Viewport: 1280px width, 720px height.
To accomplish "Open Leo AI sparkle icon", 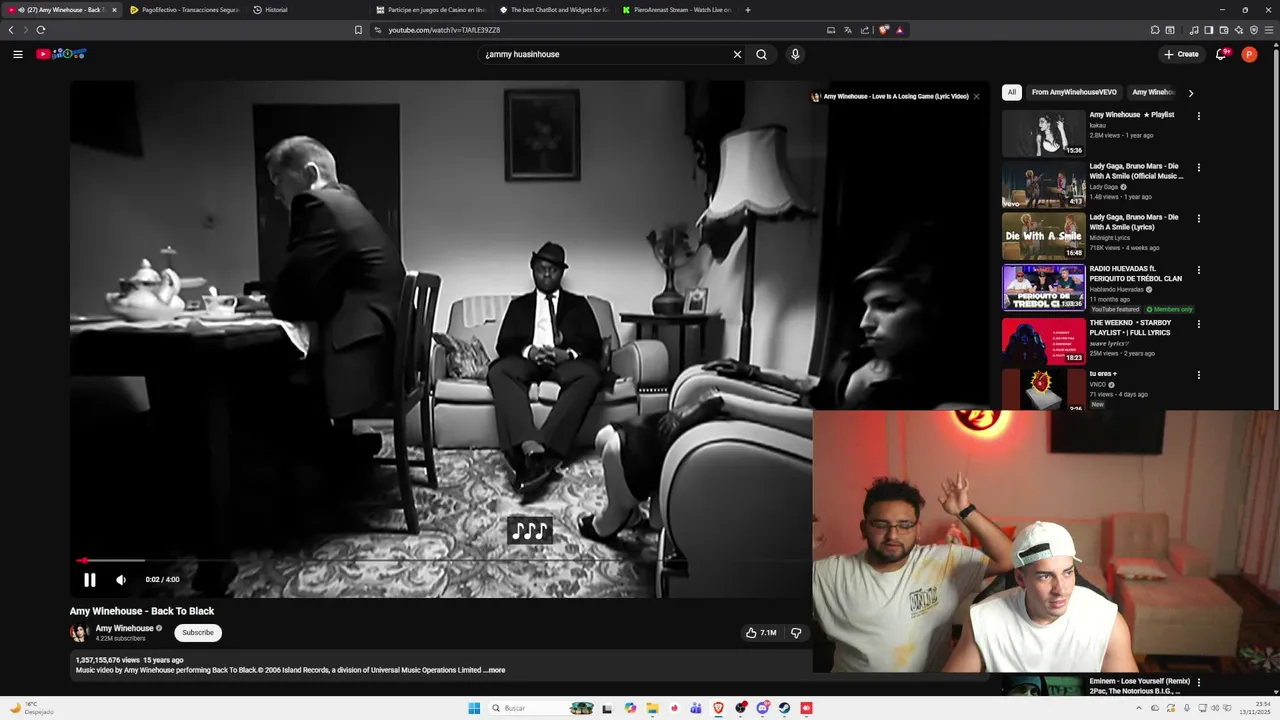I will click(1239, 30).
